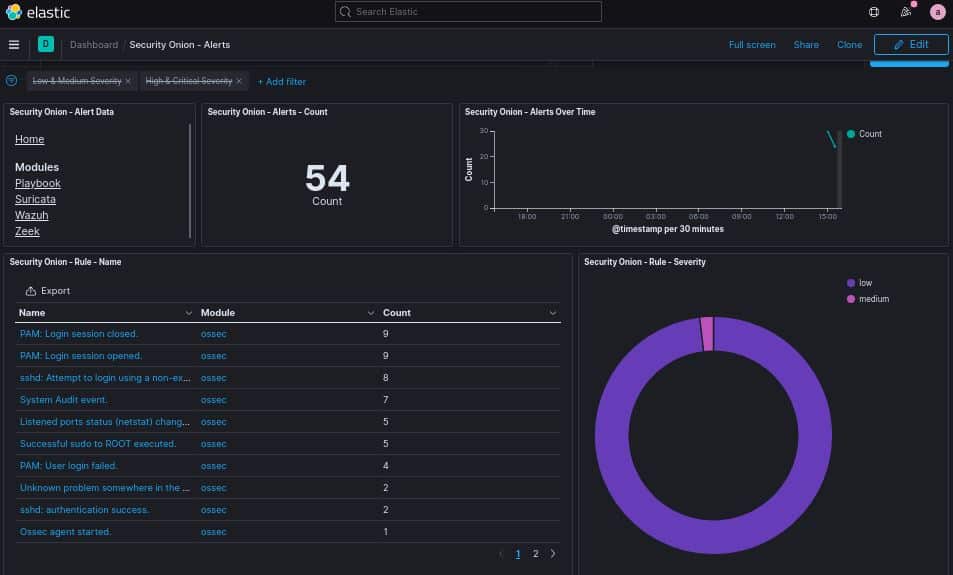Open the Zeek module link
953x575 pixels.
click(27, 231)
